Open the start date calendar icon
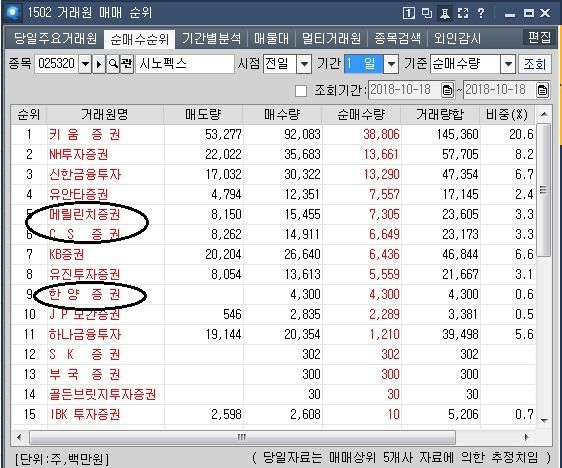The height and width of the screenshot is (468, 562). (447, 90)
